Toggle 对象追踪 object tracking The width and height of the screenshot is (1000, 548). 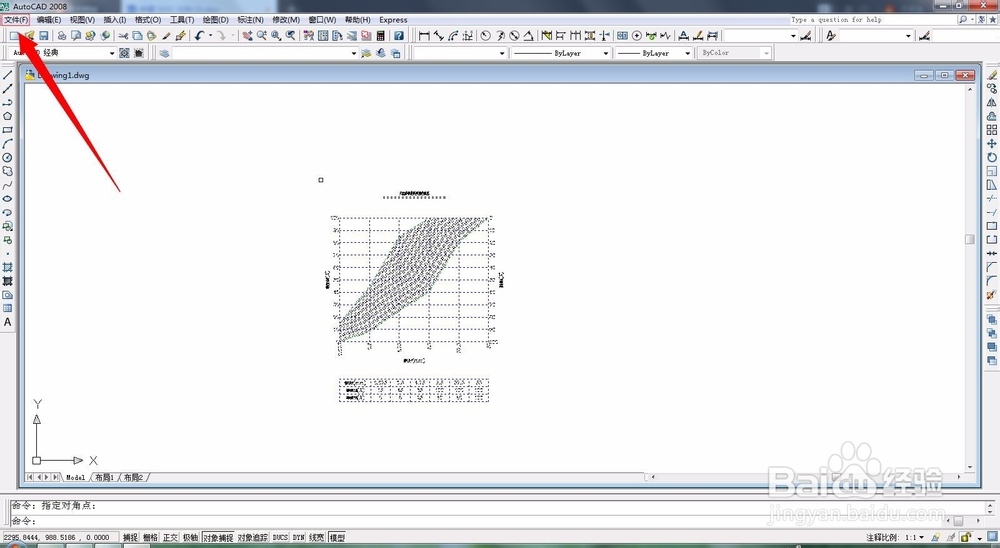253,538
